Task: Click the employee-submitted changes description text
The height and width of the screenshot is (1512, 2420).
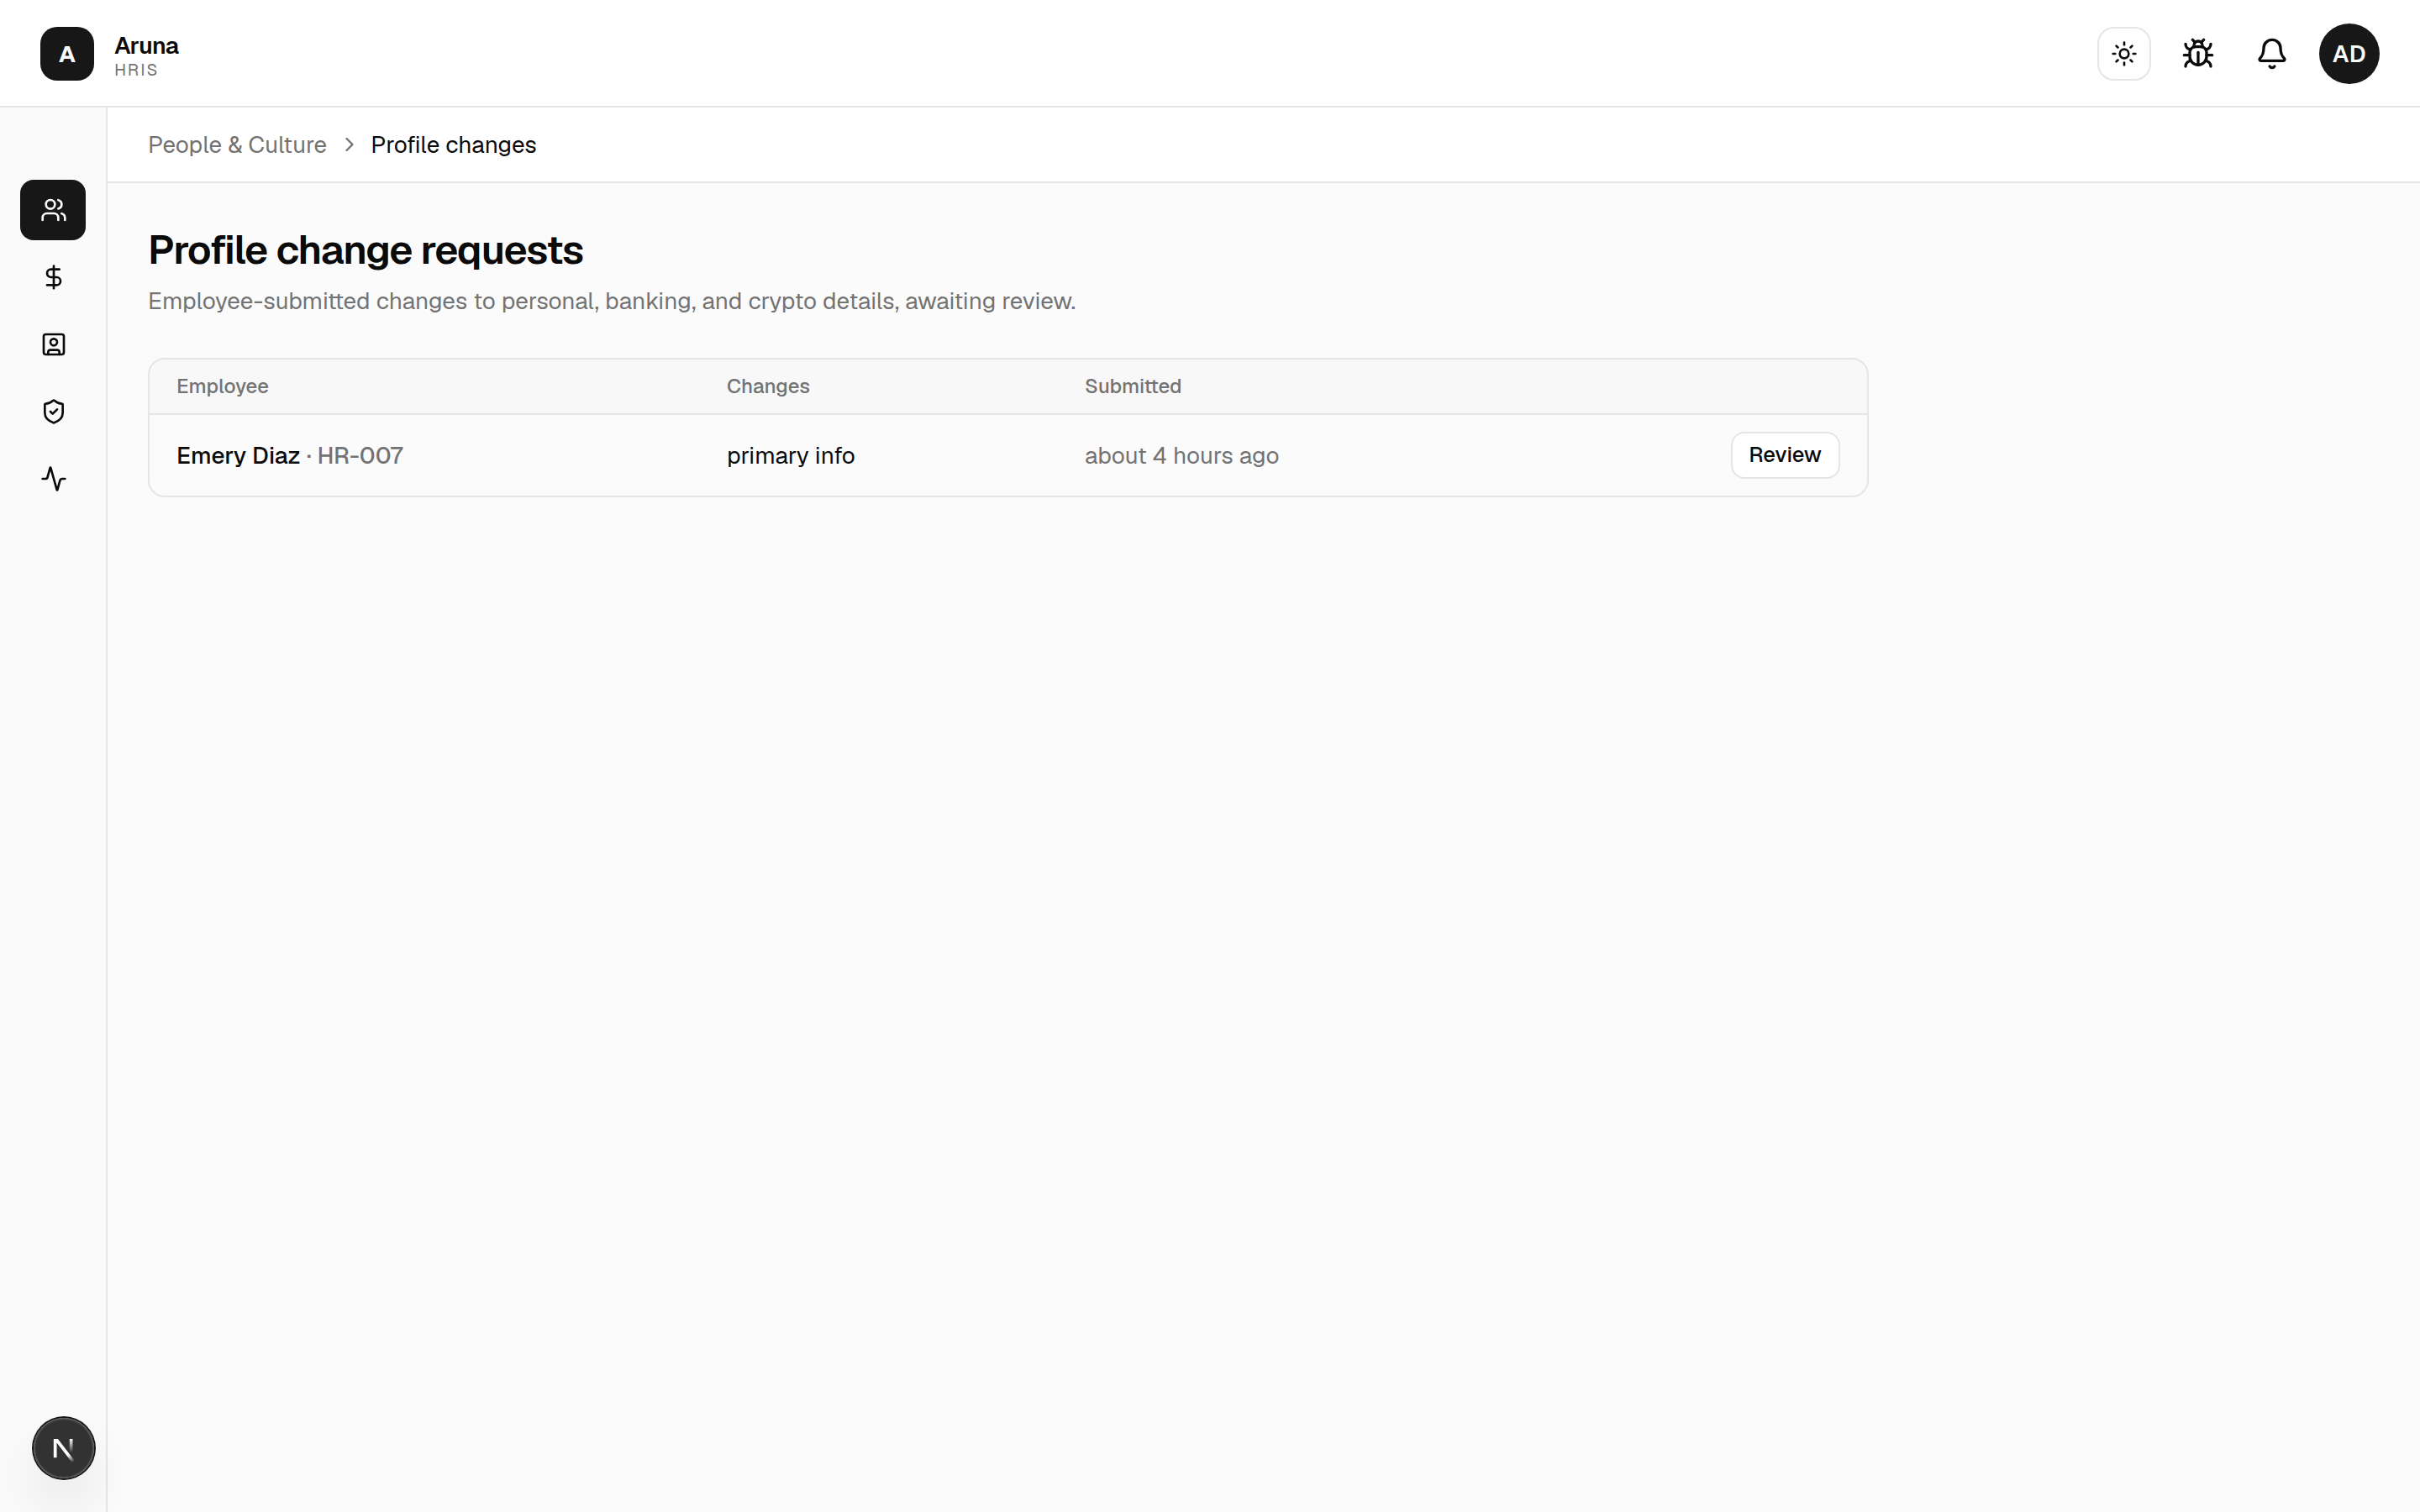Action: coord(612,301)
